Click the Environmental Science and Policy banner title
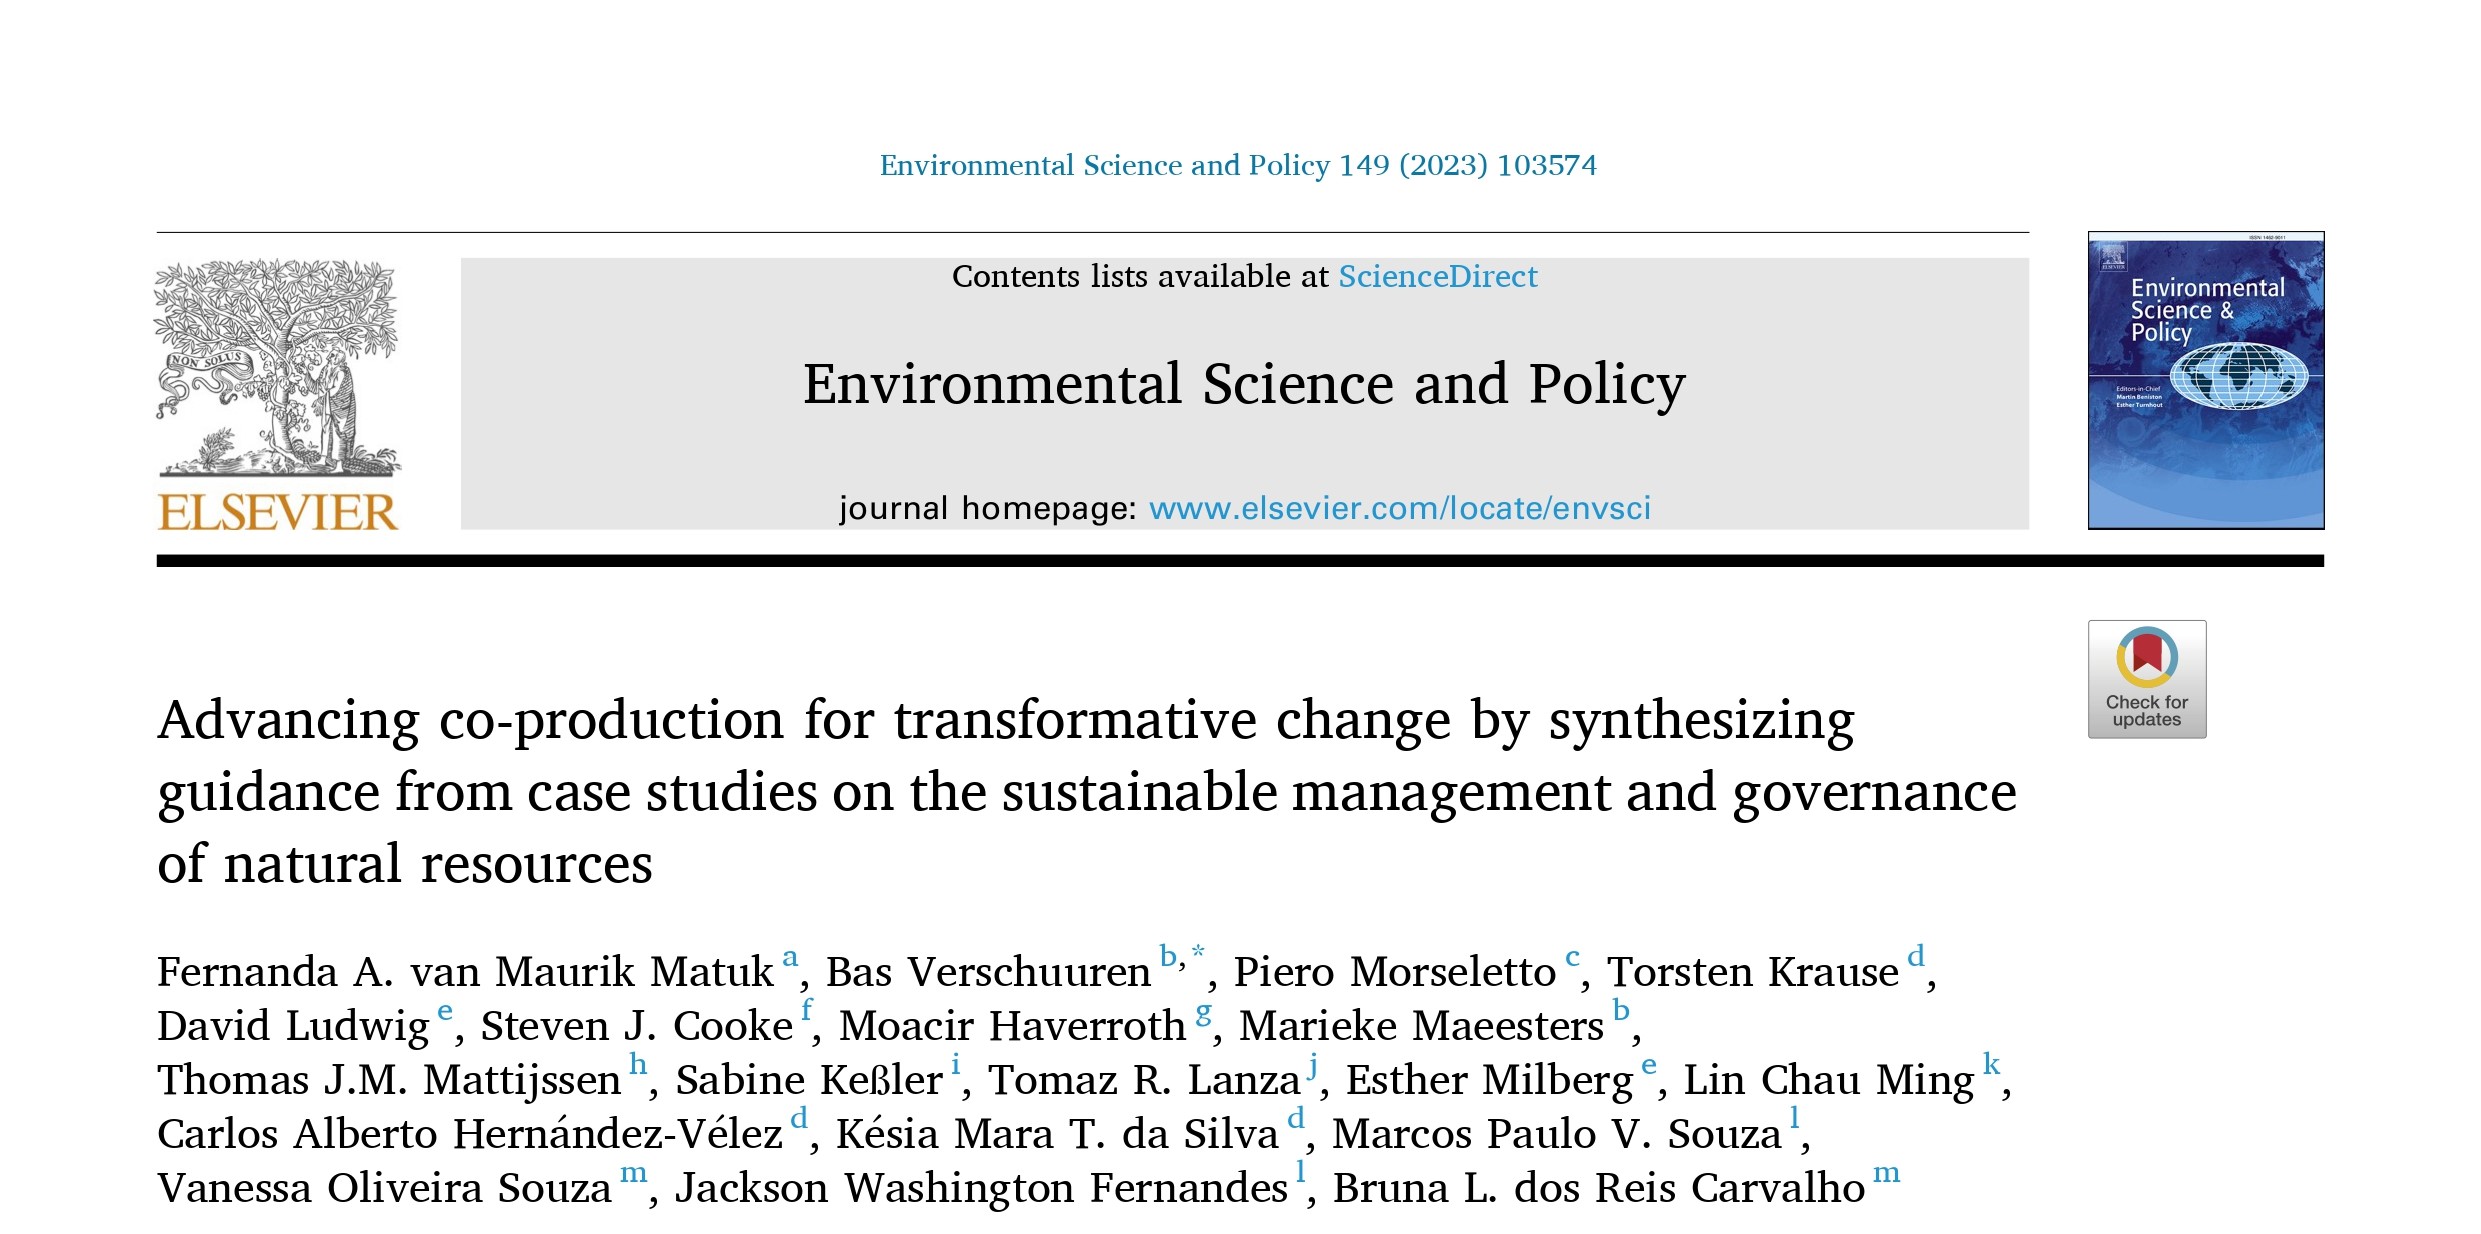Image resolution: width=2481 pixels, height=1234 pixels. (1244, 385)
